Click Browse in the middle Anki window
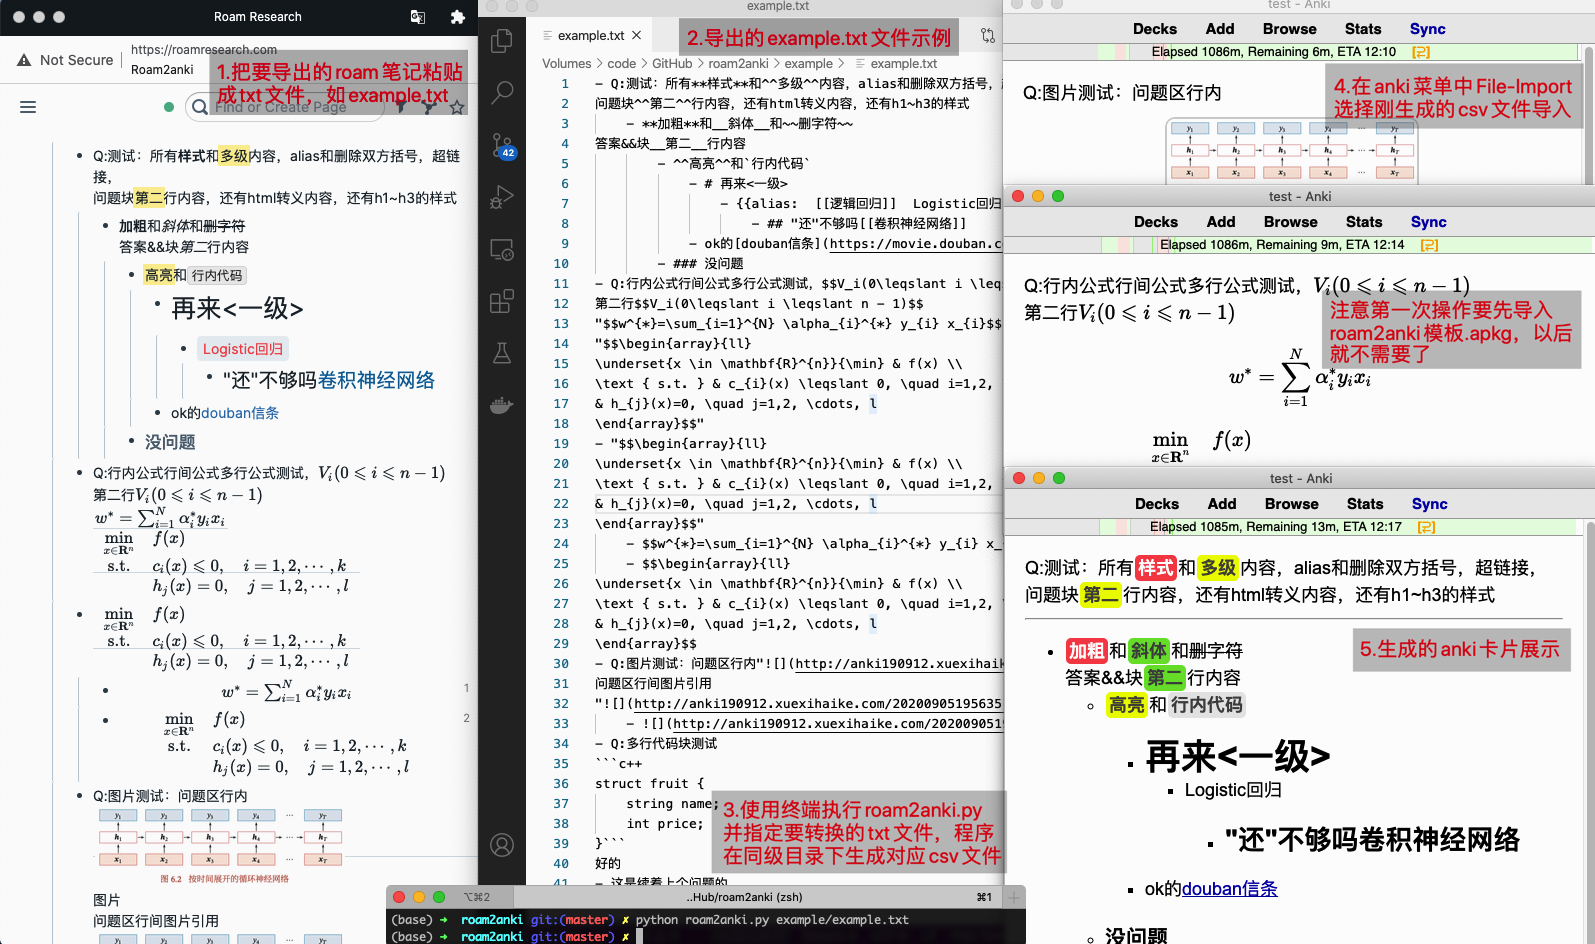 1291,222
